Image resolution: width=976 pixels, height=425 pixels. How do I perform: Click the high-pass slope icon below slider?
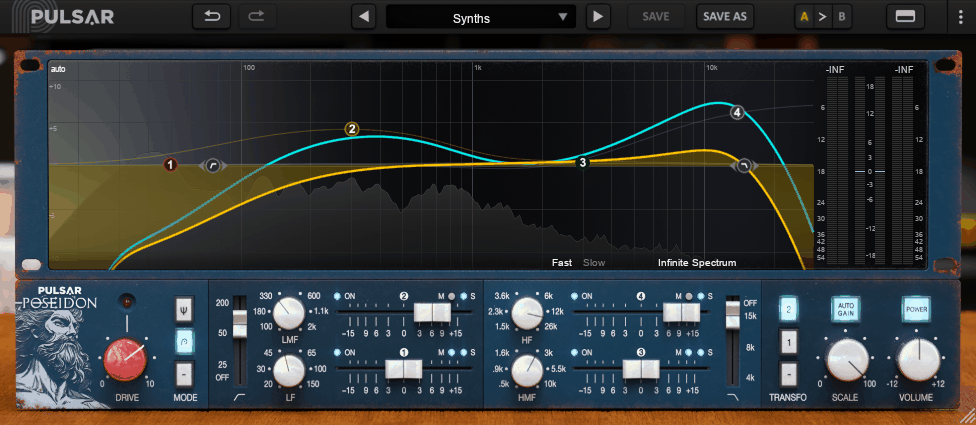pos(240,398)
